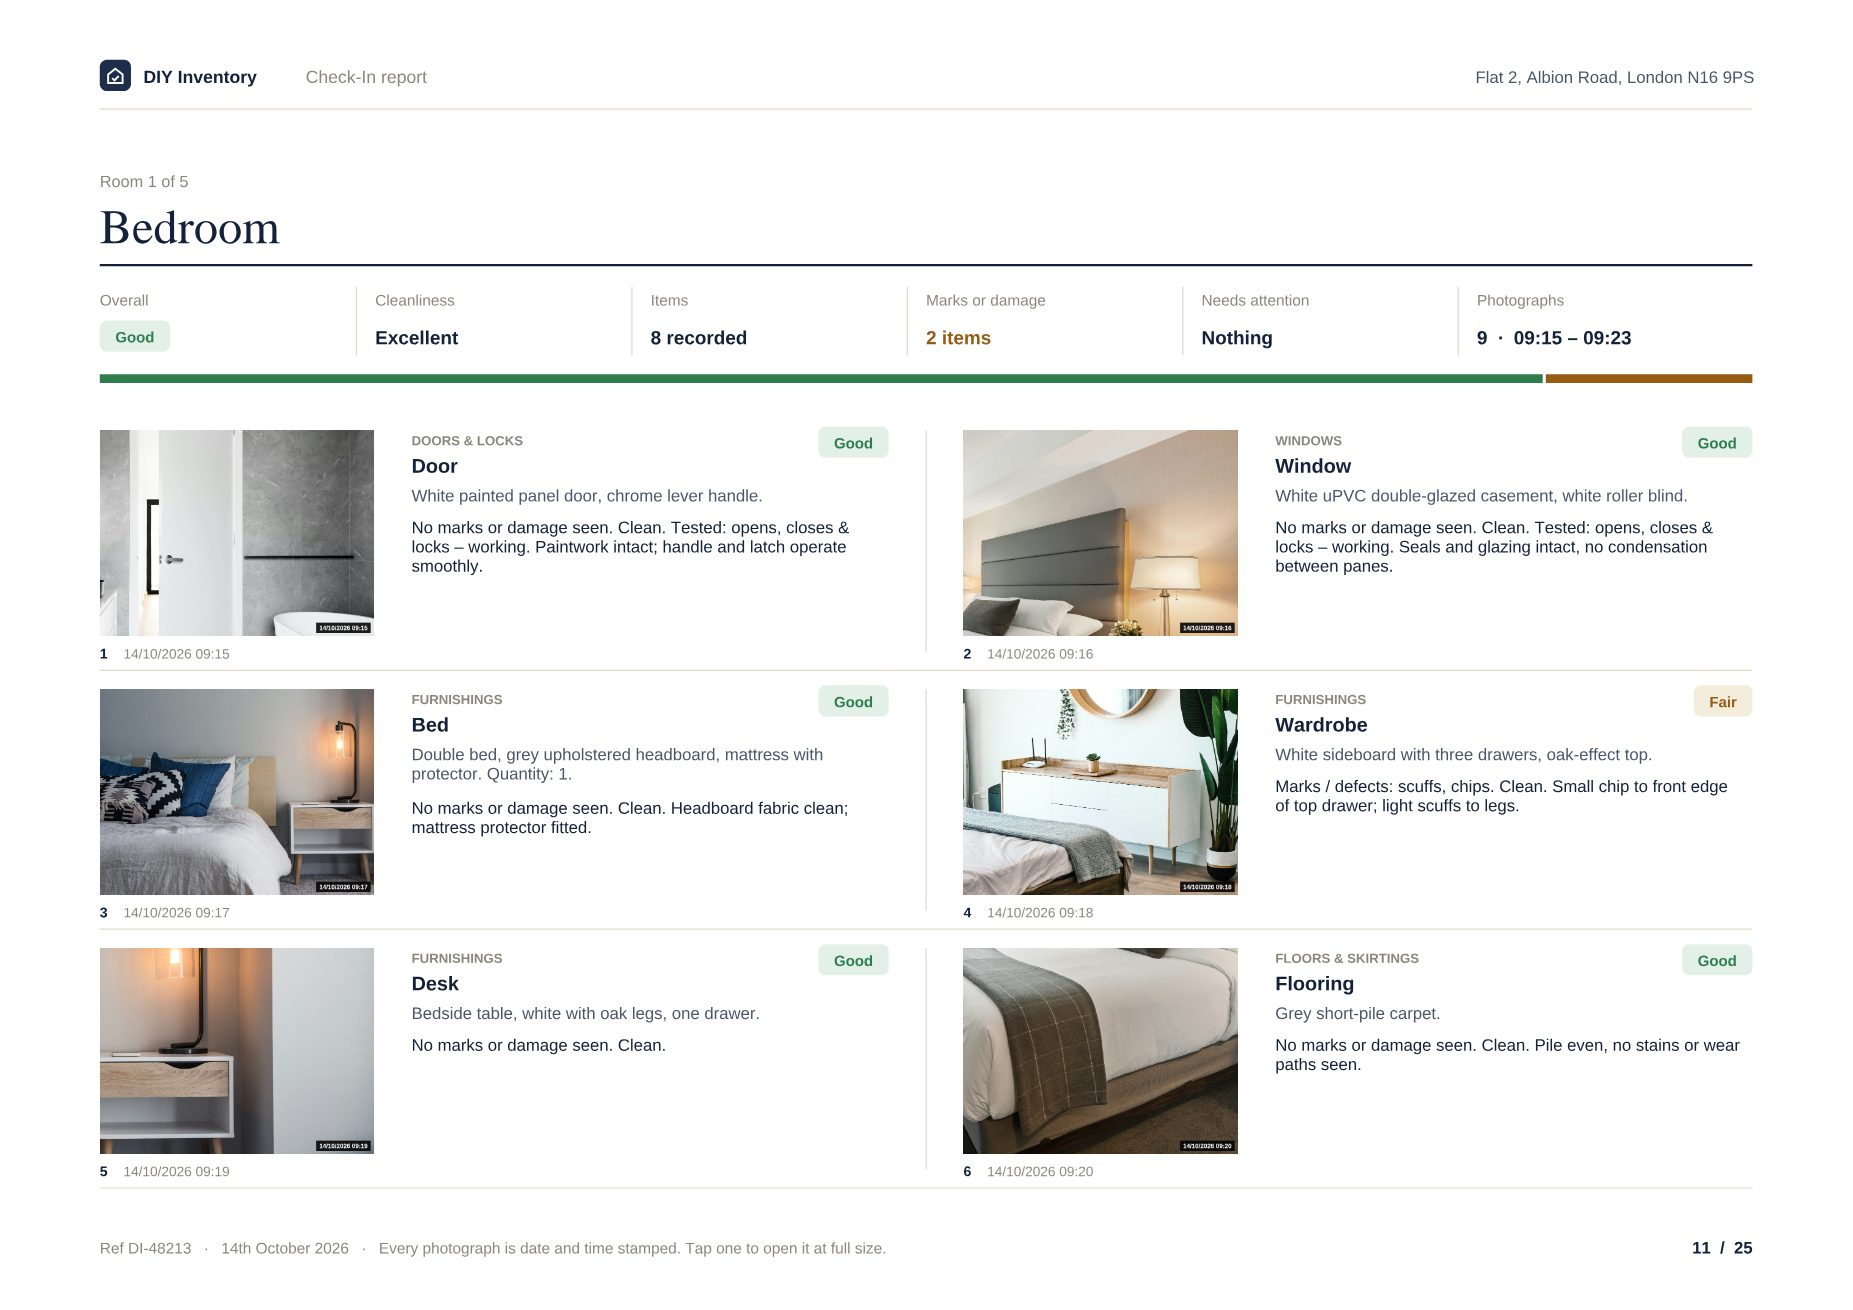Click the DIY Inventory house logo icon
The width and height of the screenshot is (1853, 1310).
click(115, 76)
